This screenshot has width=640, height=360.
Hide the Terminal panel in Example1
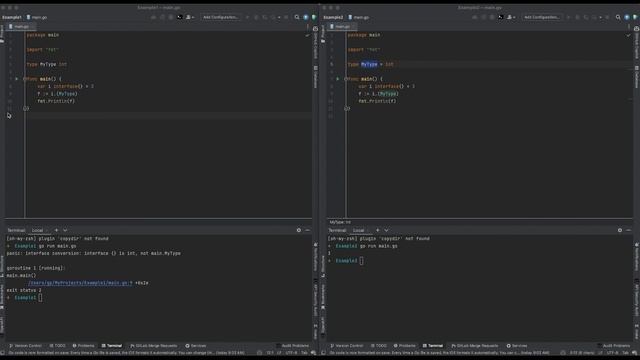tap(307, 230)
